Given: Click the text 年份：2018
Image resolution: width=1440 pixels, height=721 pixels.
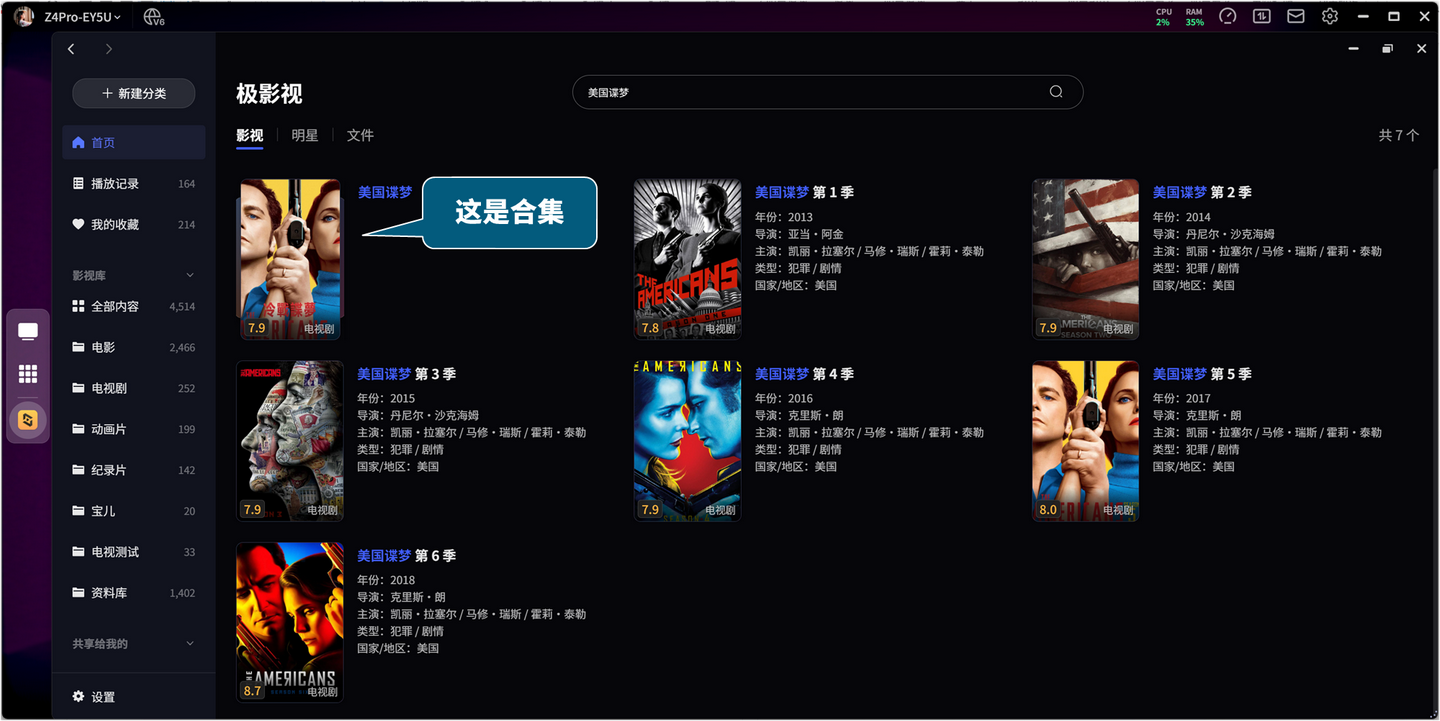Looking at the screenshot, I should (387, 580).
